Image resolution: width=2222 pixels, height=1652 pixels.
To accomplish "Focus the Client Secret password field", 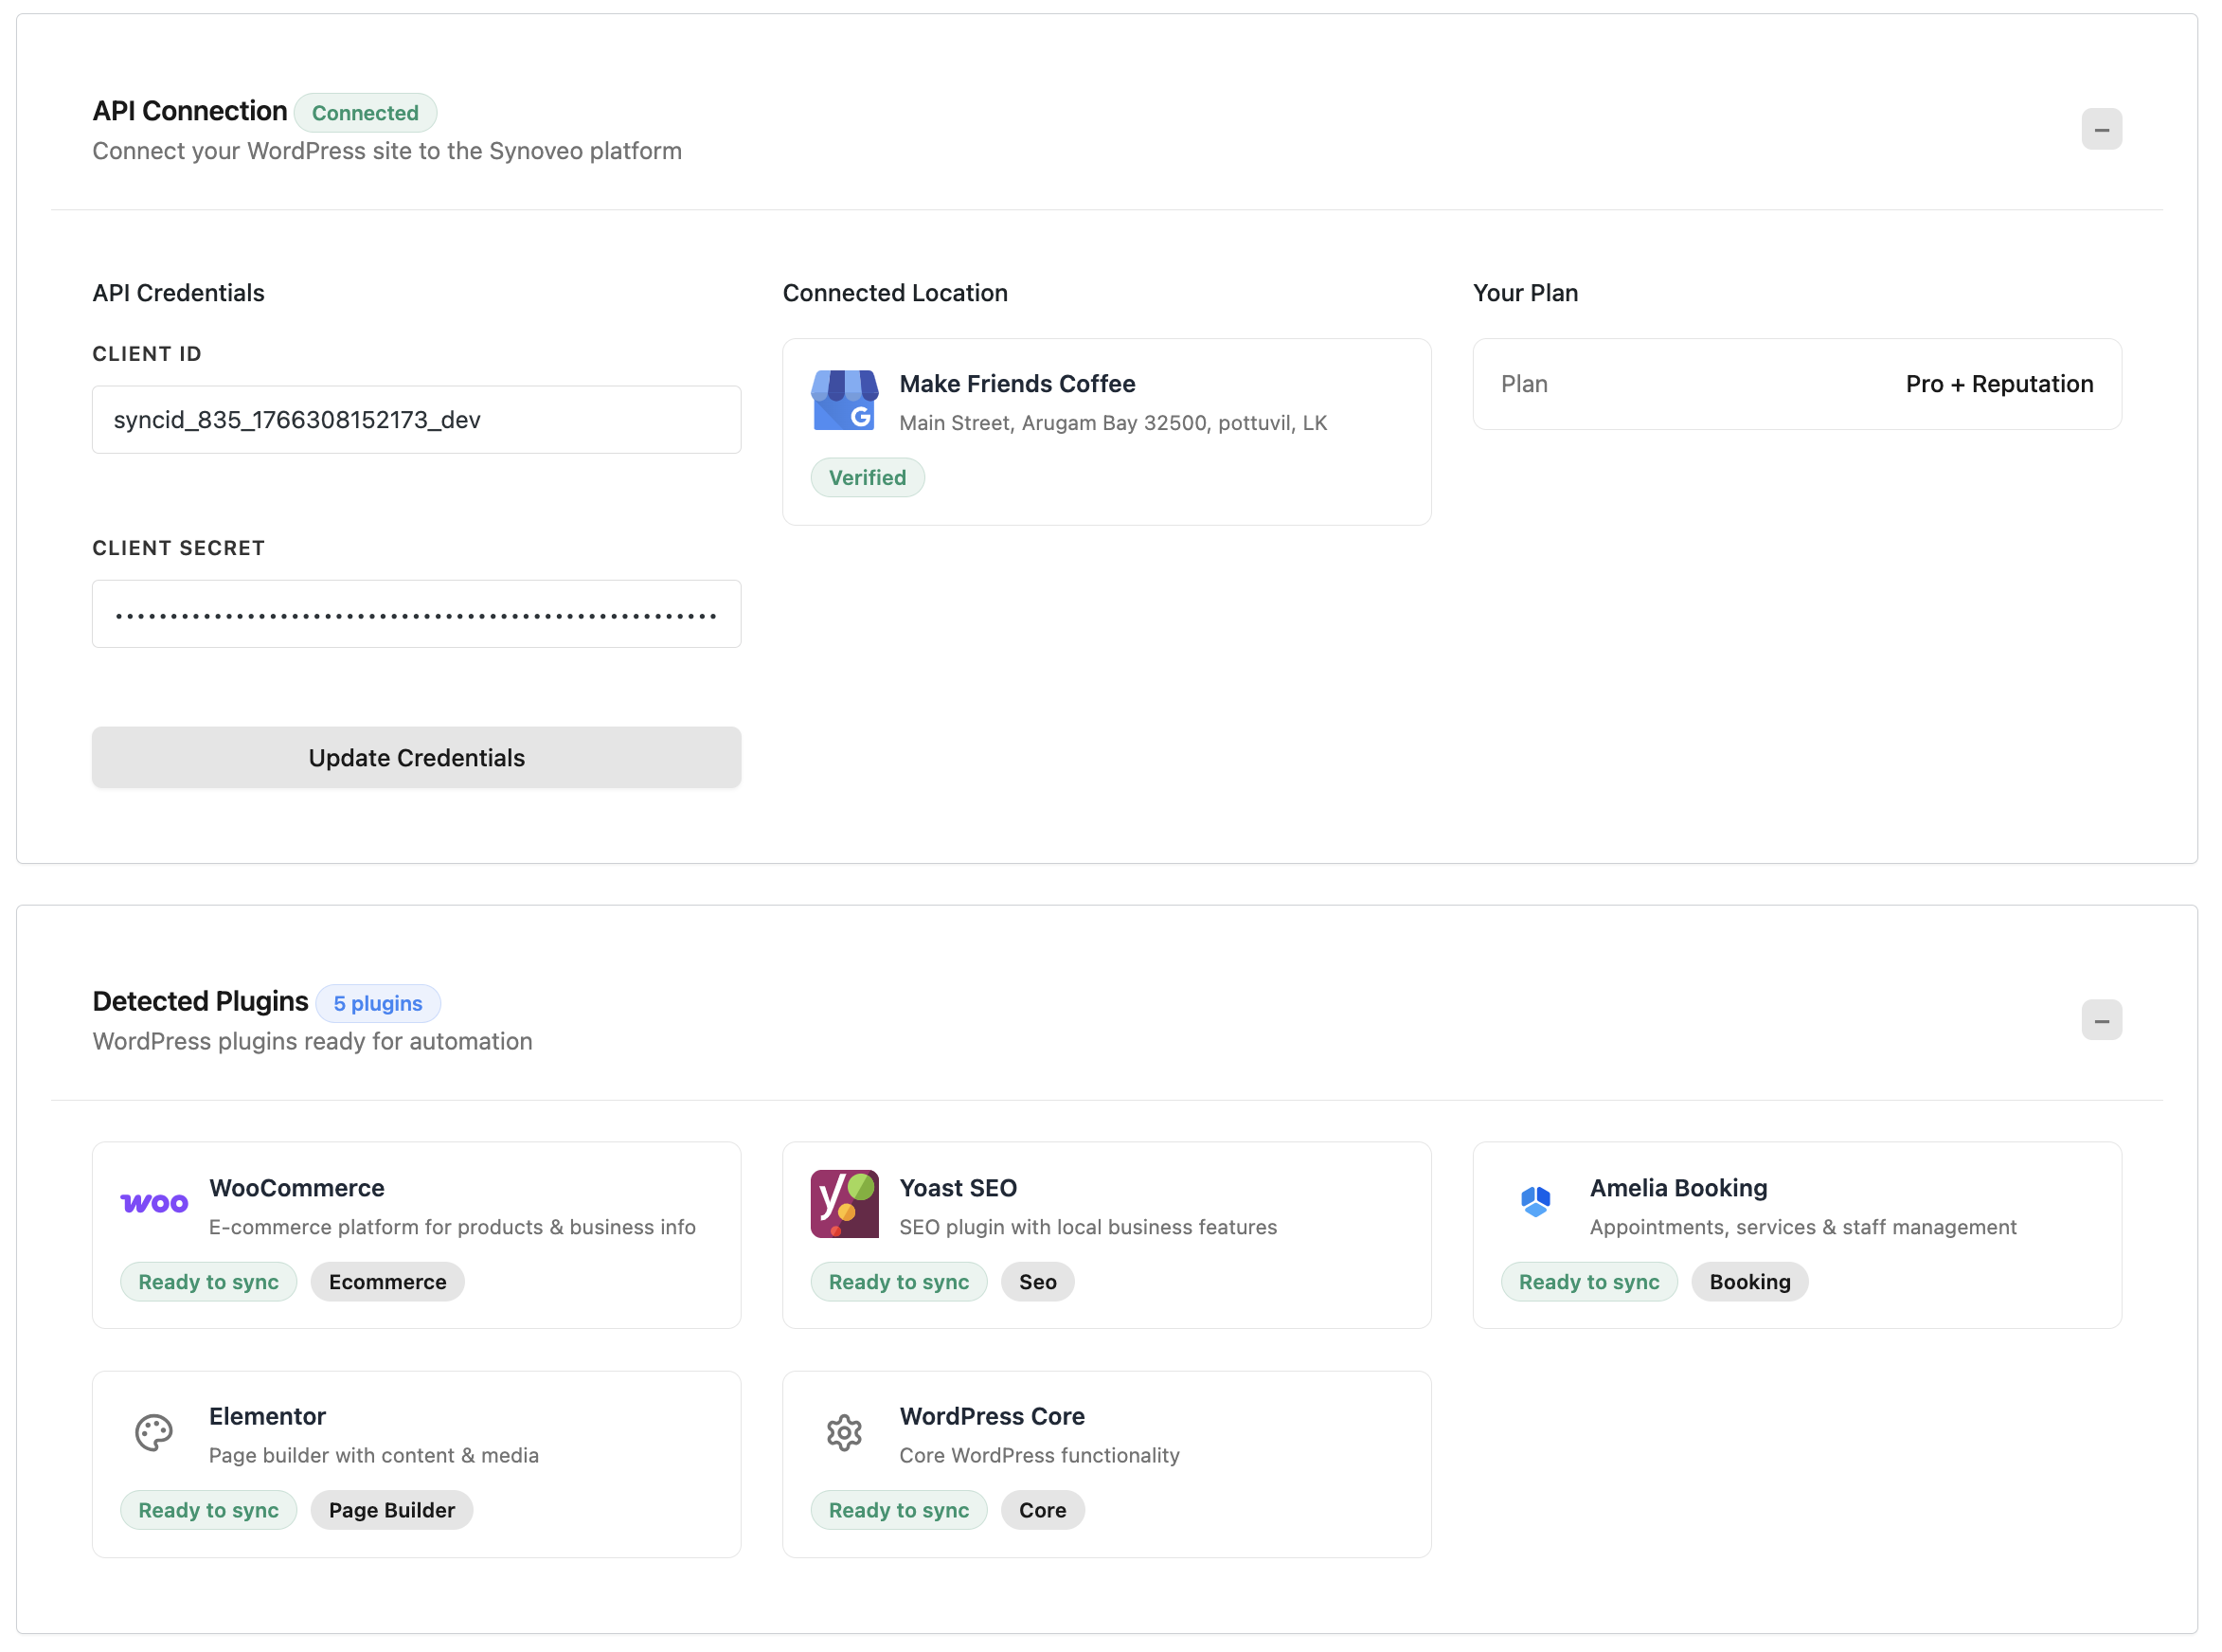I will (x=416, y=615).
